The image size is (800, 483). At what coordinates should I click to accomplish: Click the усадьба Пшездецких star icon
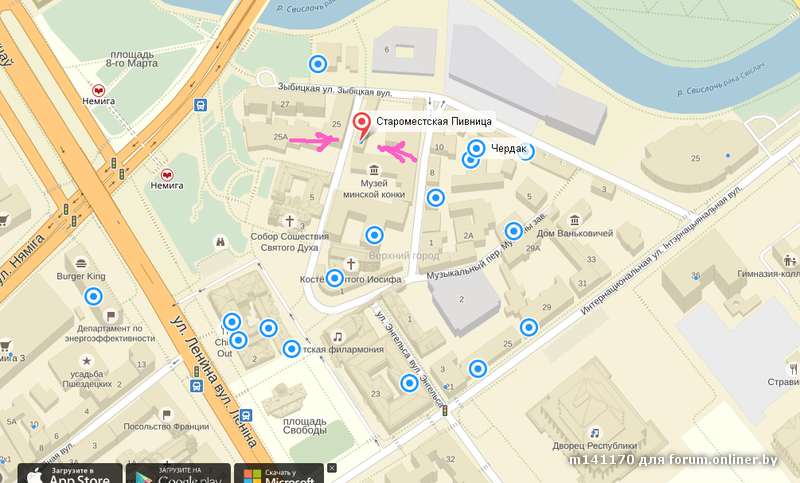pyautogui.click(x=86, y=361)
